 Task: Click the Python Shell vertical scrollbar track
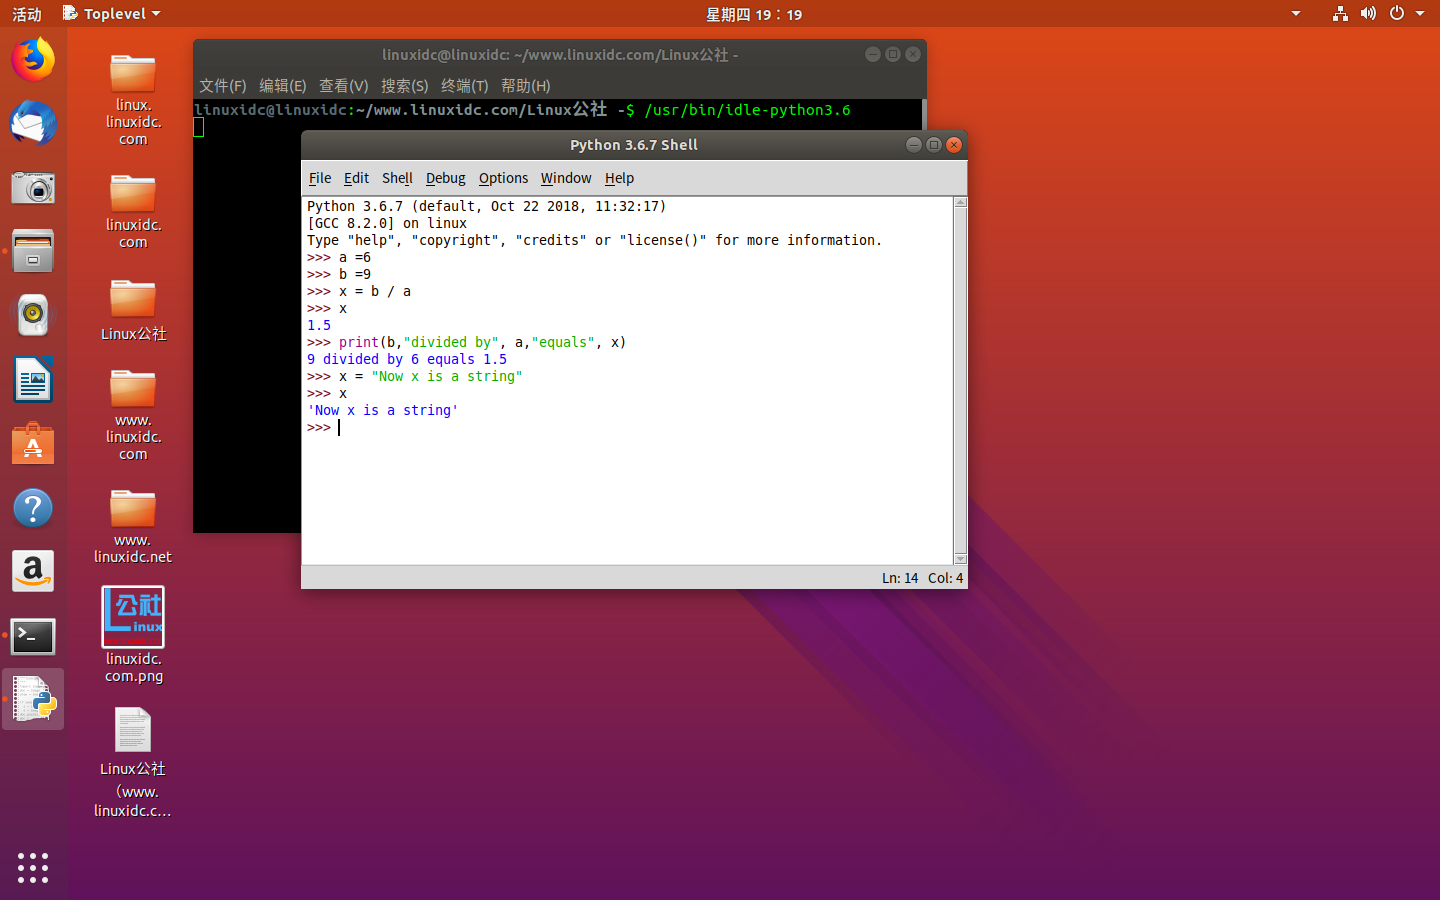[960, 380]
